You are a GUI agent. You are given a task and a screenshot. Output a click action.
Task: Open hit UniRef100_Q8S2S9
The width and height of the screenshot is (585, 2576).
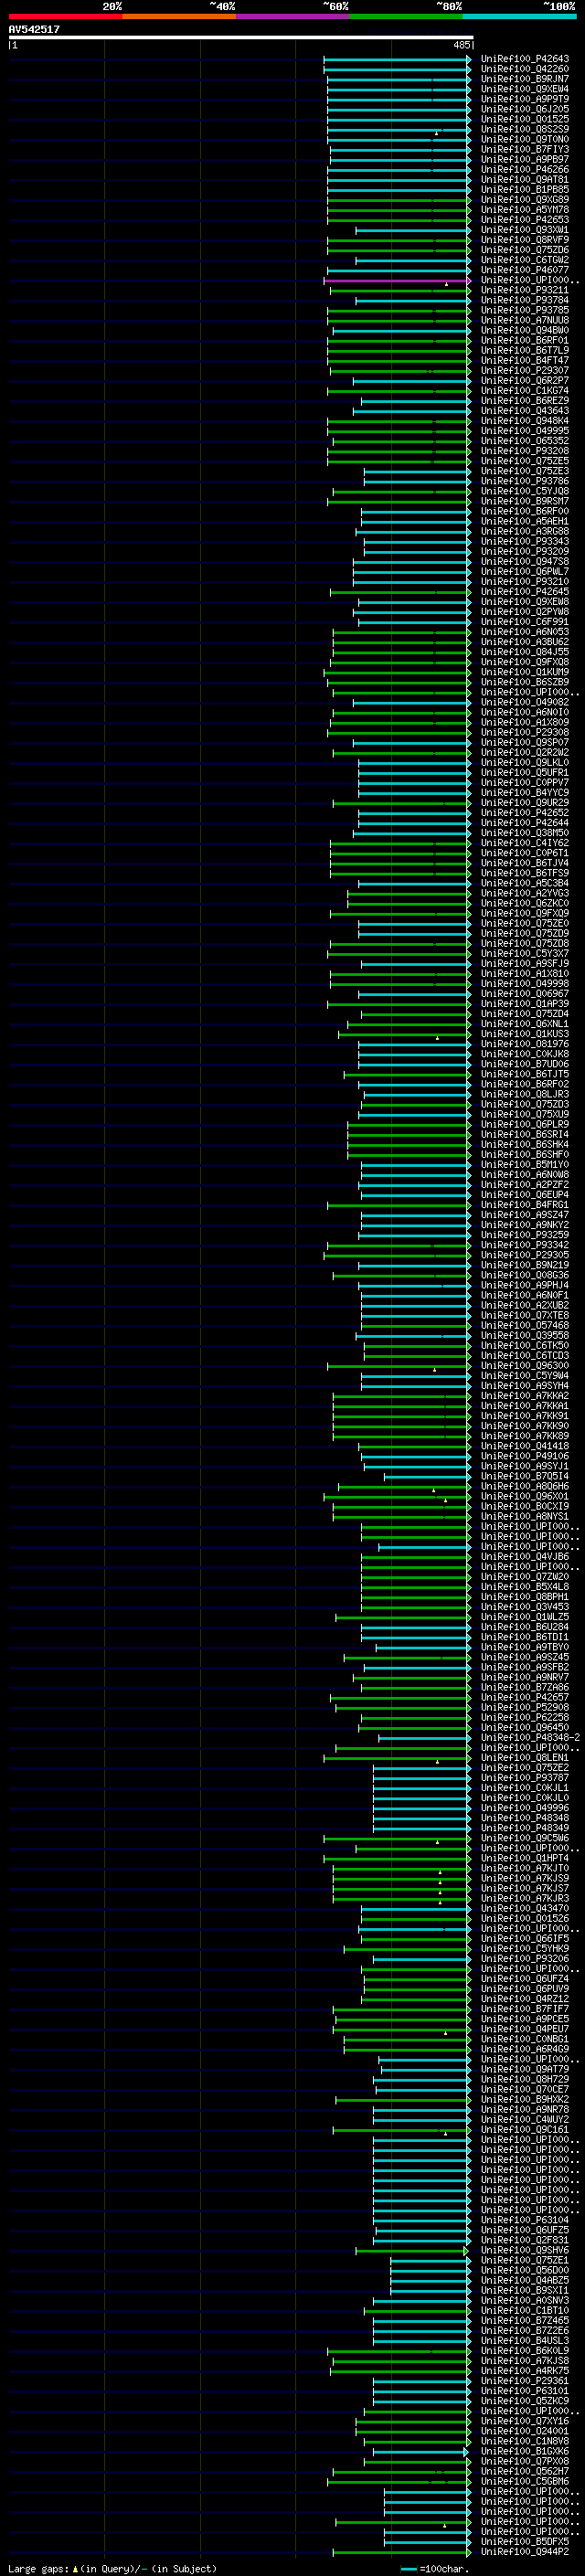(525, 130)
